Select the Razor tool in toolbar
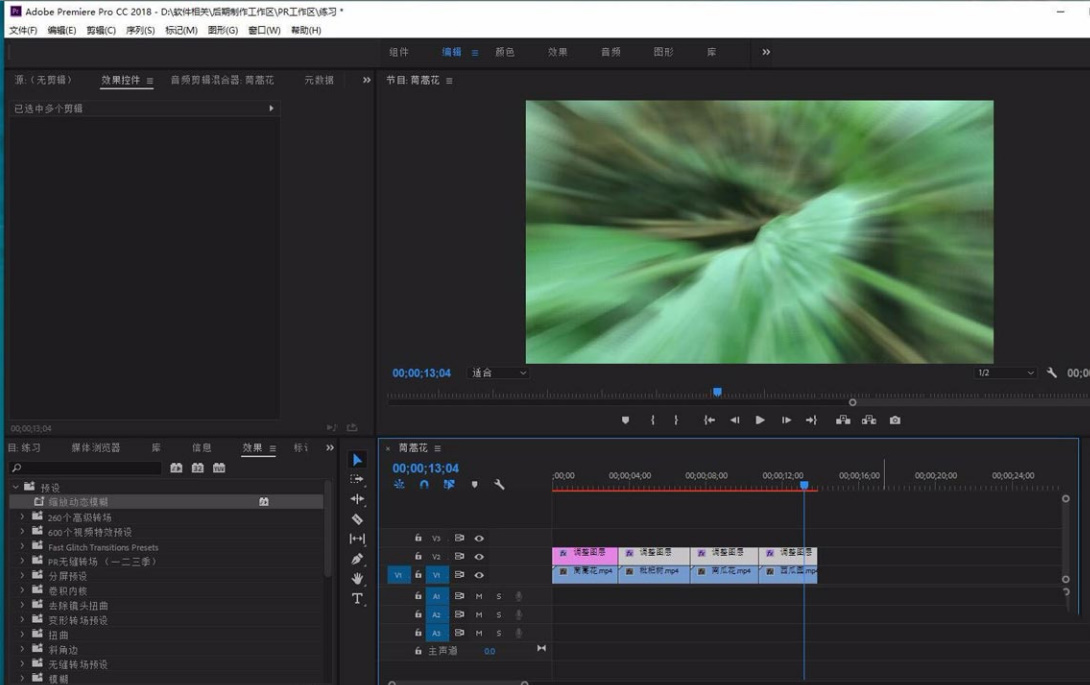 point(357,519)
